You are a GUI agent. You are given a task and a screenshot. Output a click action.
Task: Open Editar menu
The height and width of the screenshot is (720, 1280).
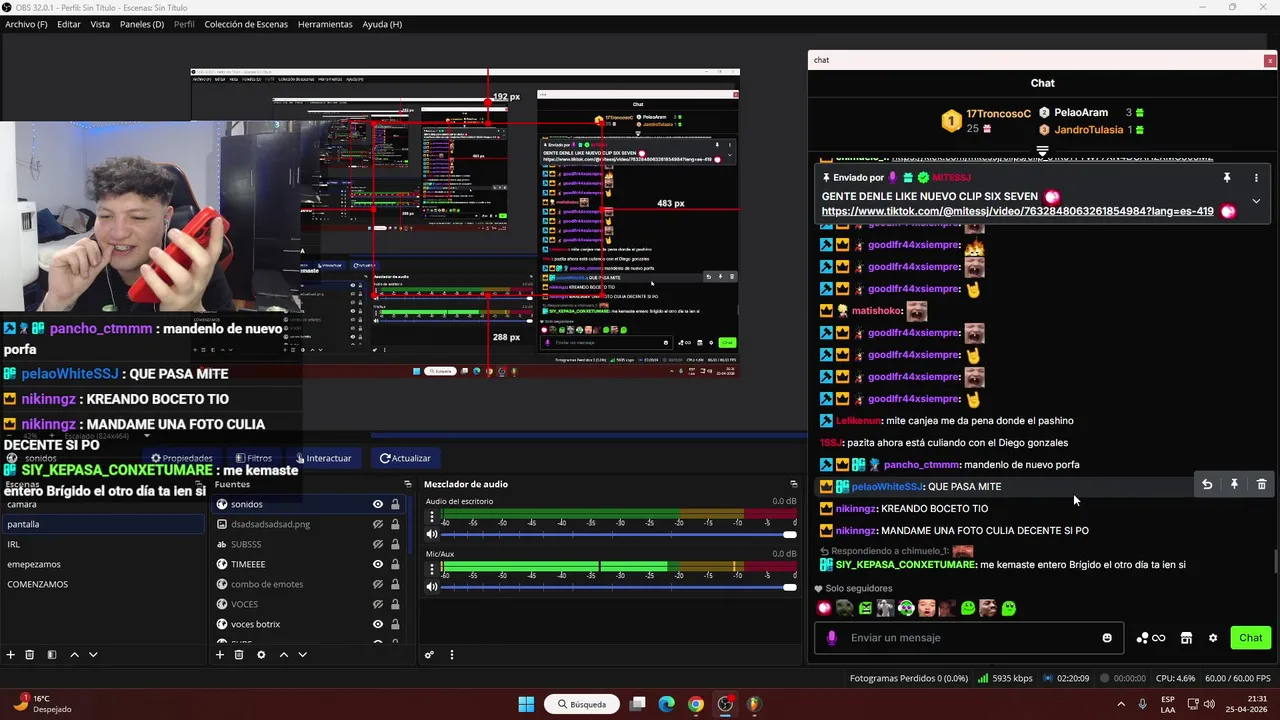pos(69,24)
